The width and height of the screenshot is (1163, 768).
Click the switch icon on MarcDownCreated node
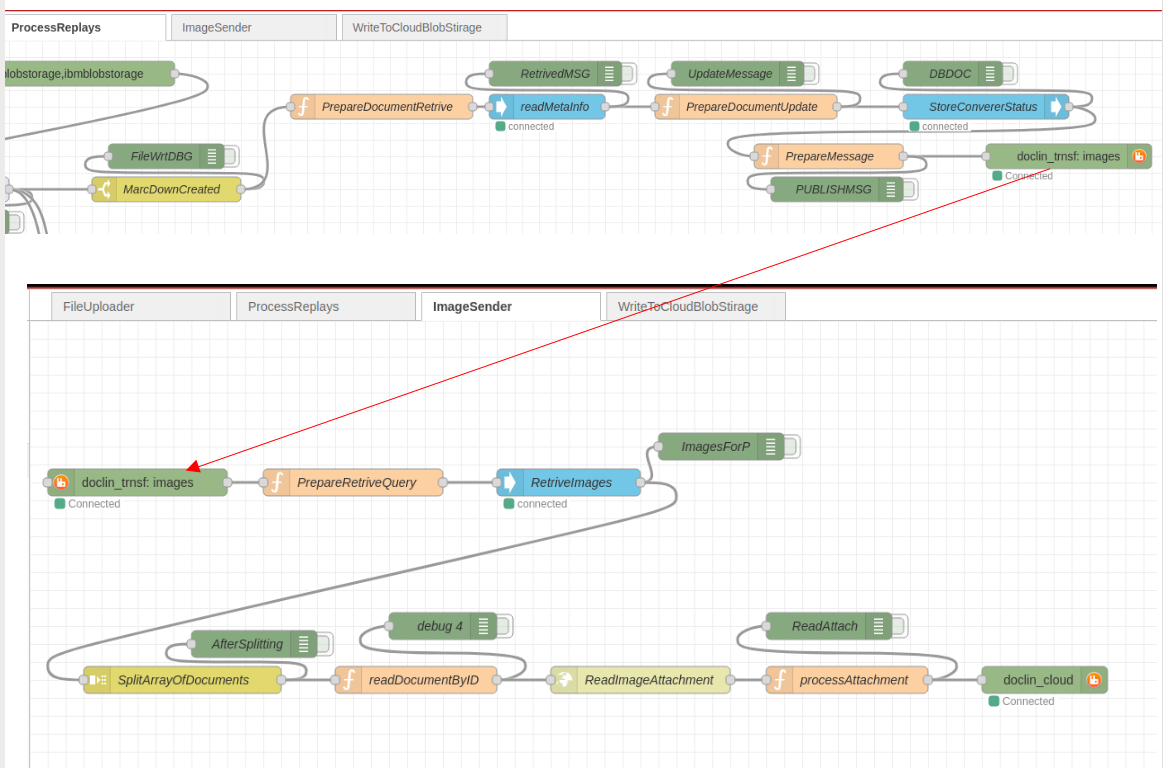104,190
